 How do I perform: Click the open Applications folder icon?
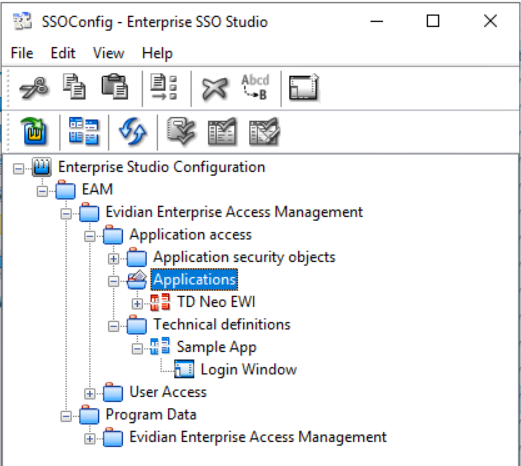137,280
